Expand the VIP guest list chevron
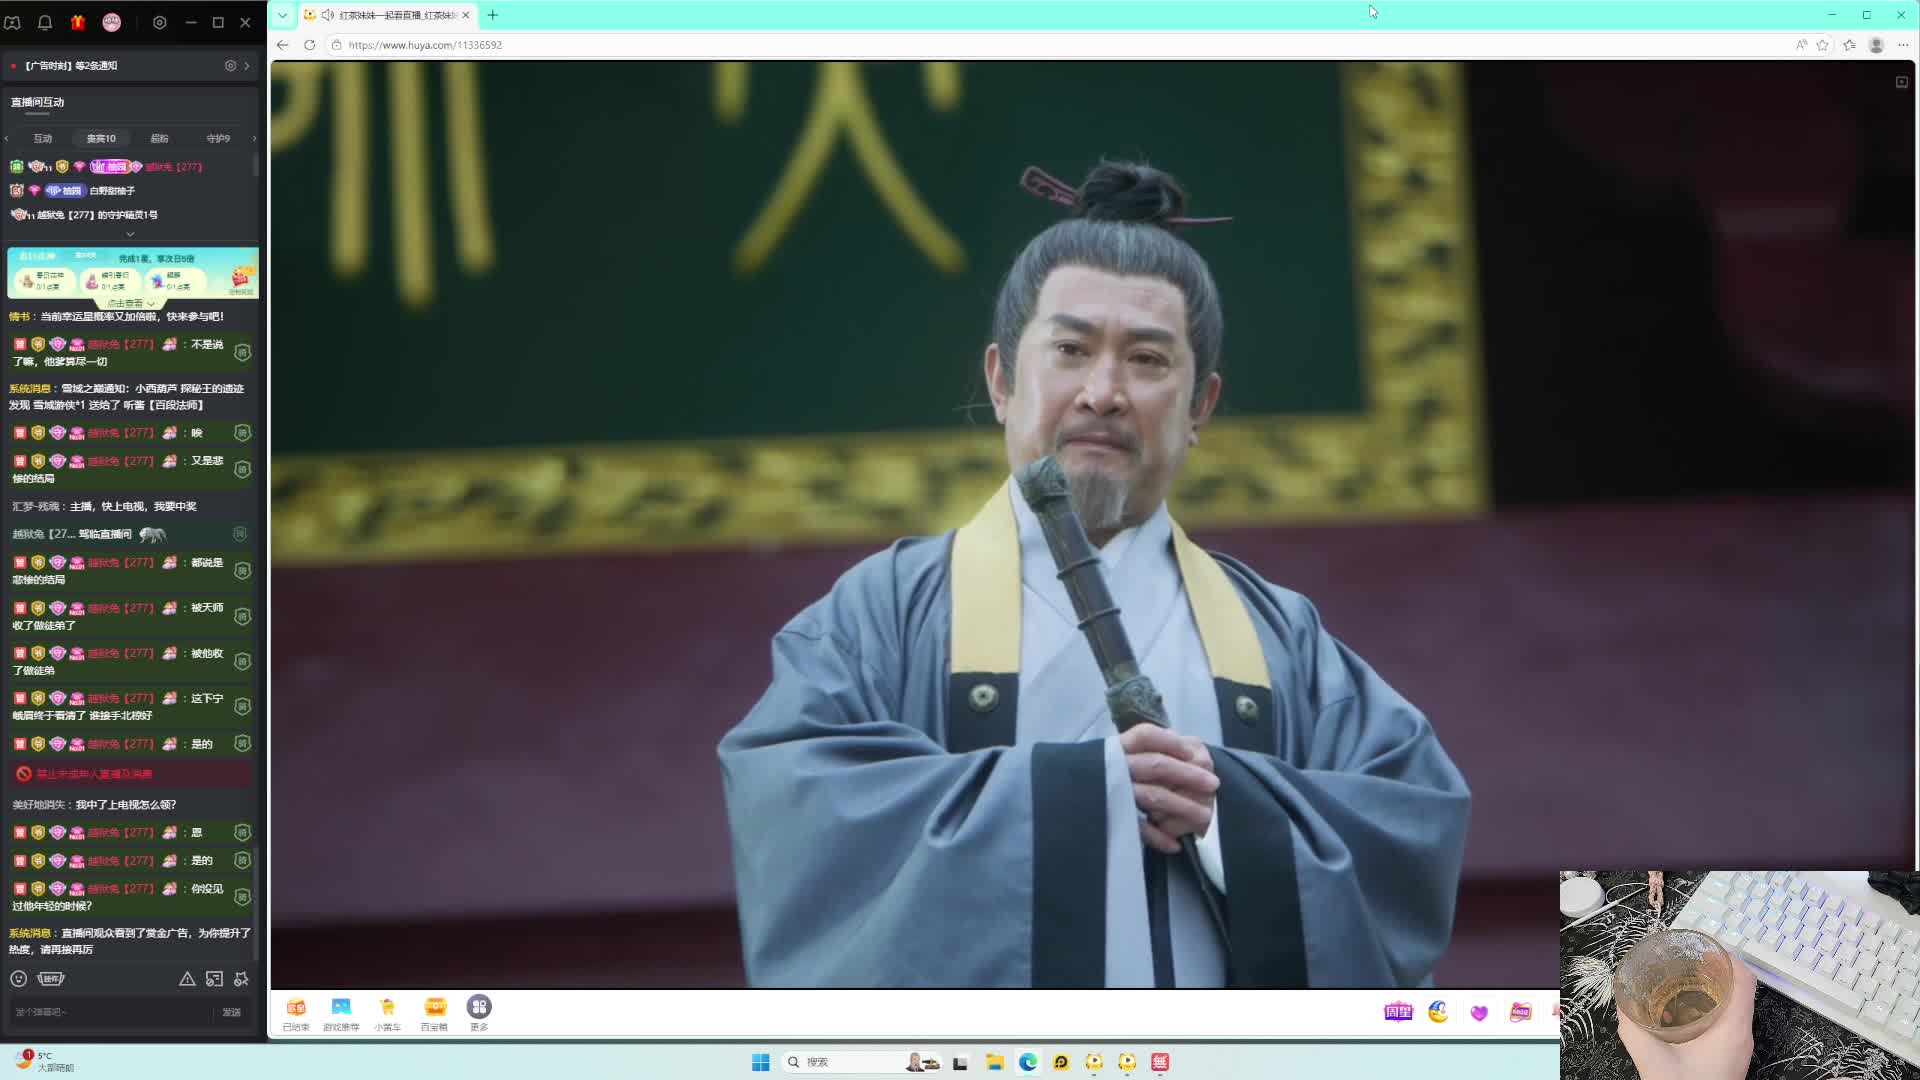1920x1080 pixels. [130, 234]
